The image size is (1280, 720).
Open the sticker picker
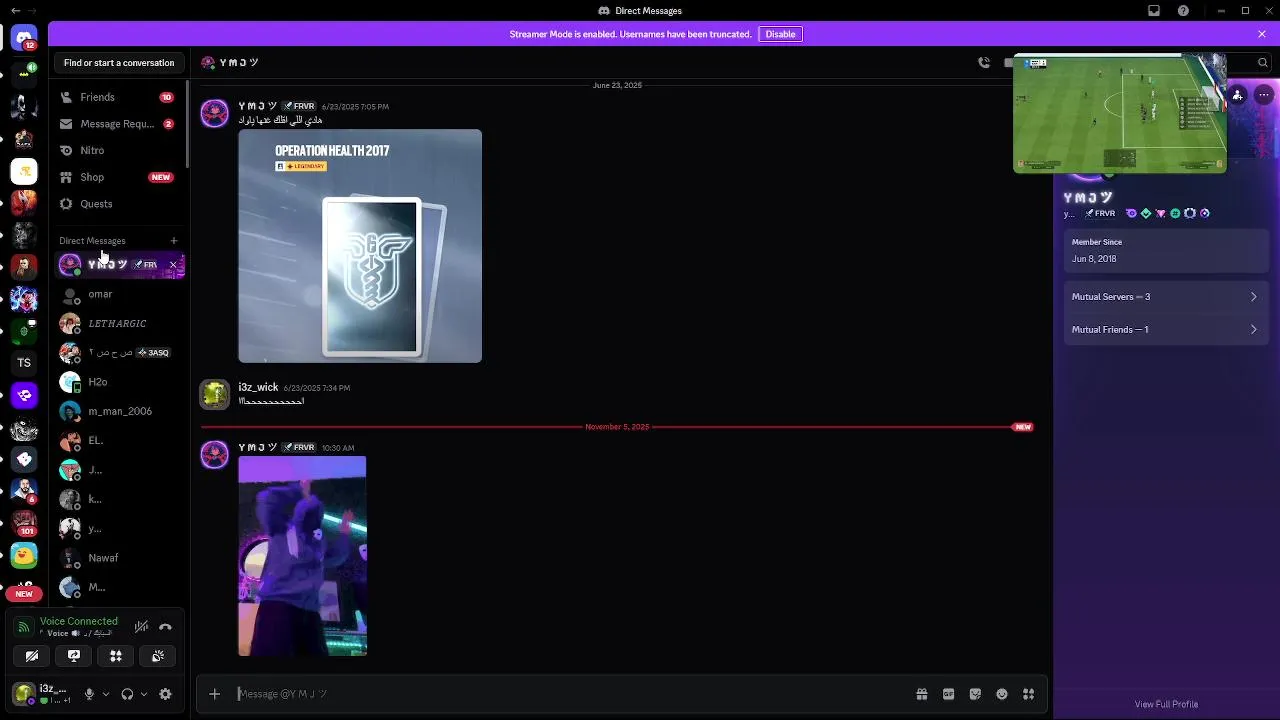point(975,694)
